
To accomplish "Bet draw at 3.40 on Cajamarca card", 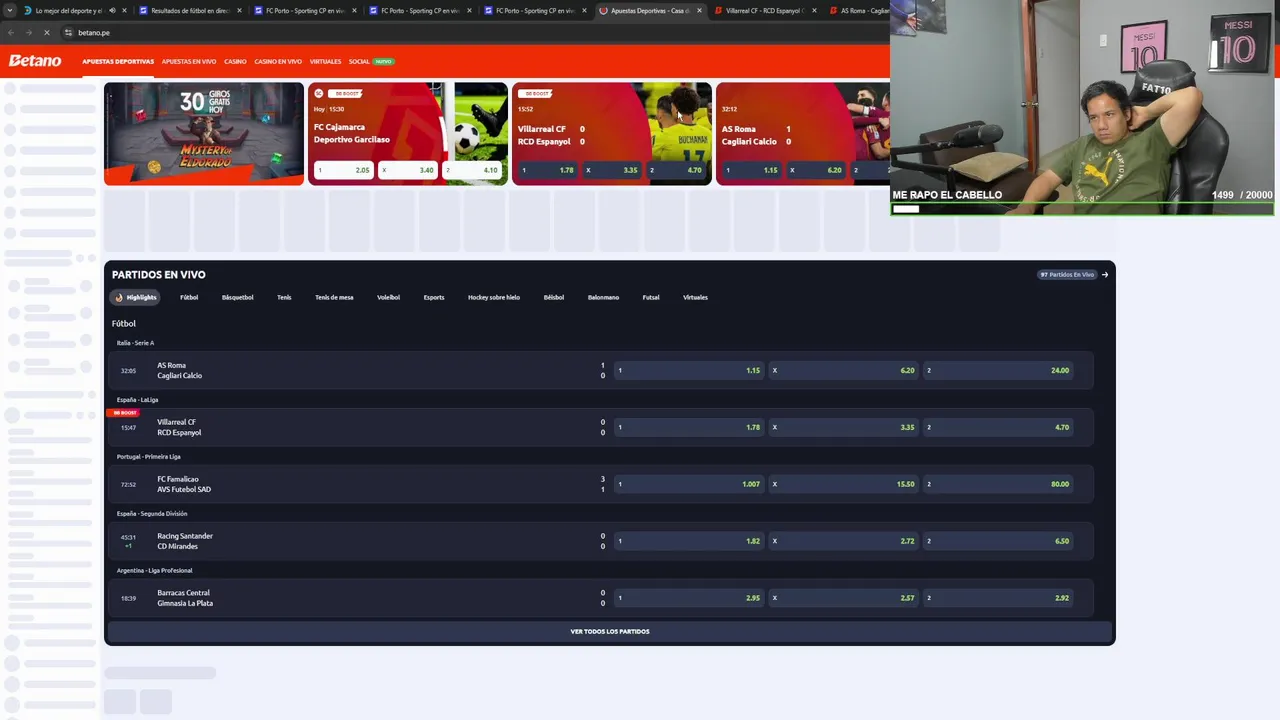I will click(x=407, y=170).
